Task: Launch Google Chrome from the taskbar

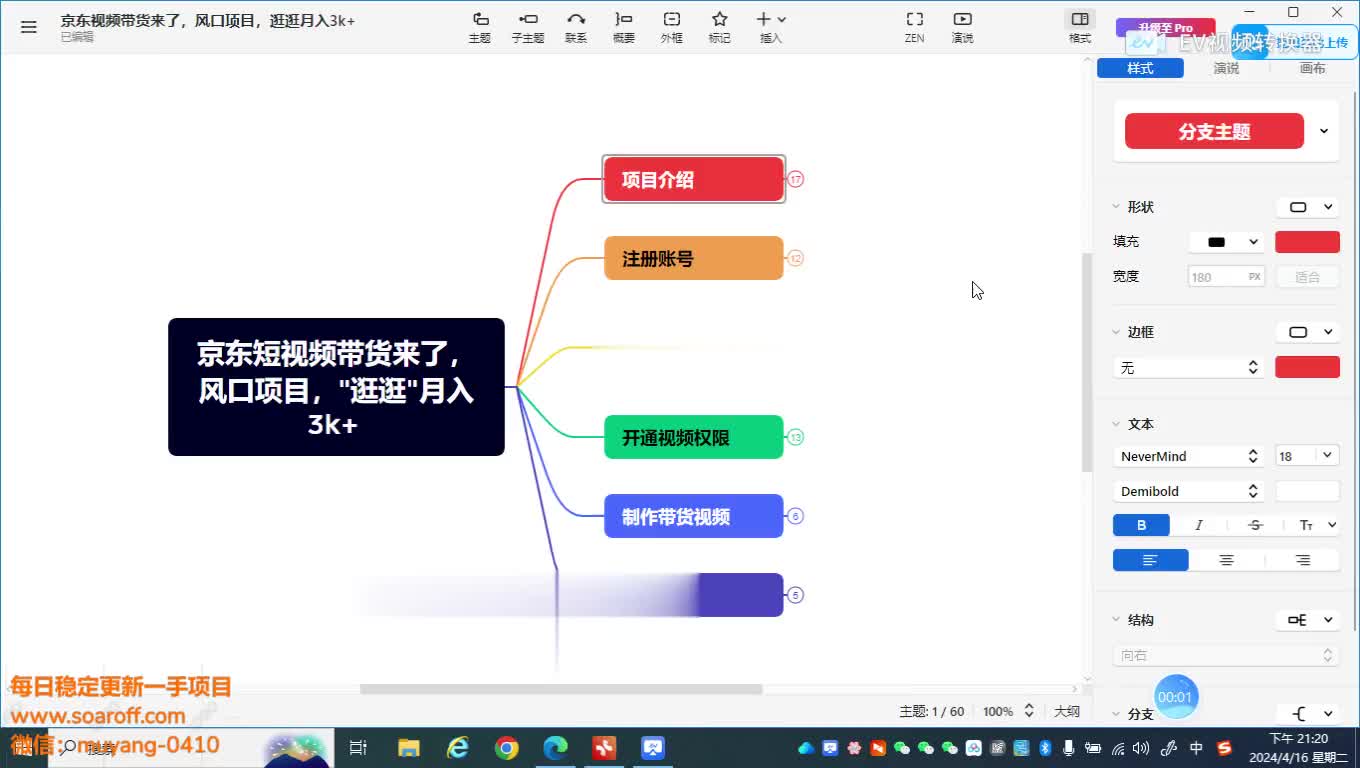Action: pos(507,748)
